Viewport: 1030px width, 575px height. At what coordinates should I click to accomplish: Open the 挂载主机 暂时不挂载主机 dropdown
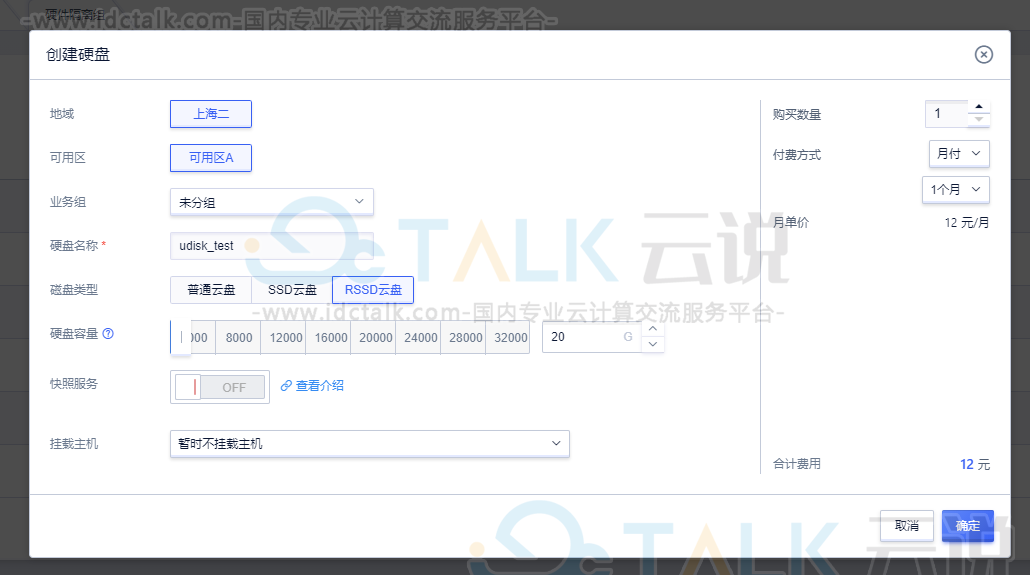(x=370, y=444)
